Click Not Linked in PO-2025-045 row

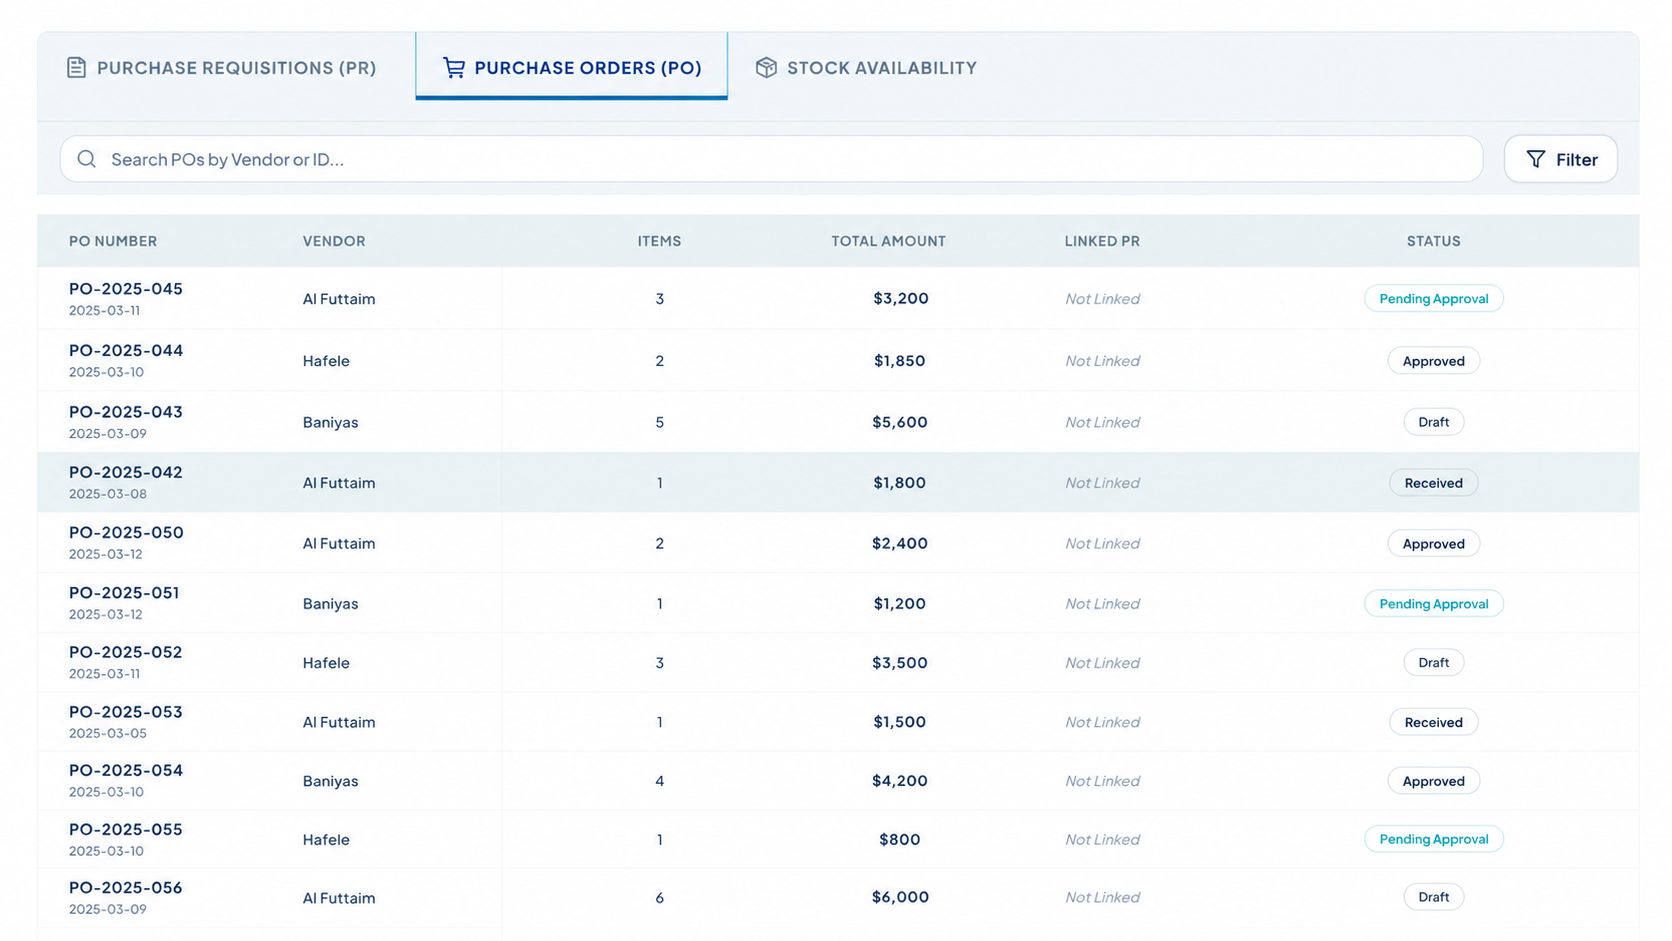[x=1102, y=299]
